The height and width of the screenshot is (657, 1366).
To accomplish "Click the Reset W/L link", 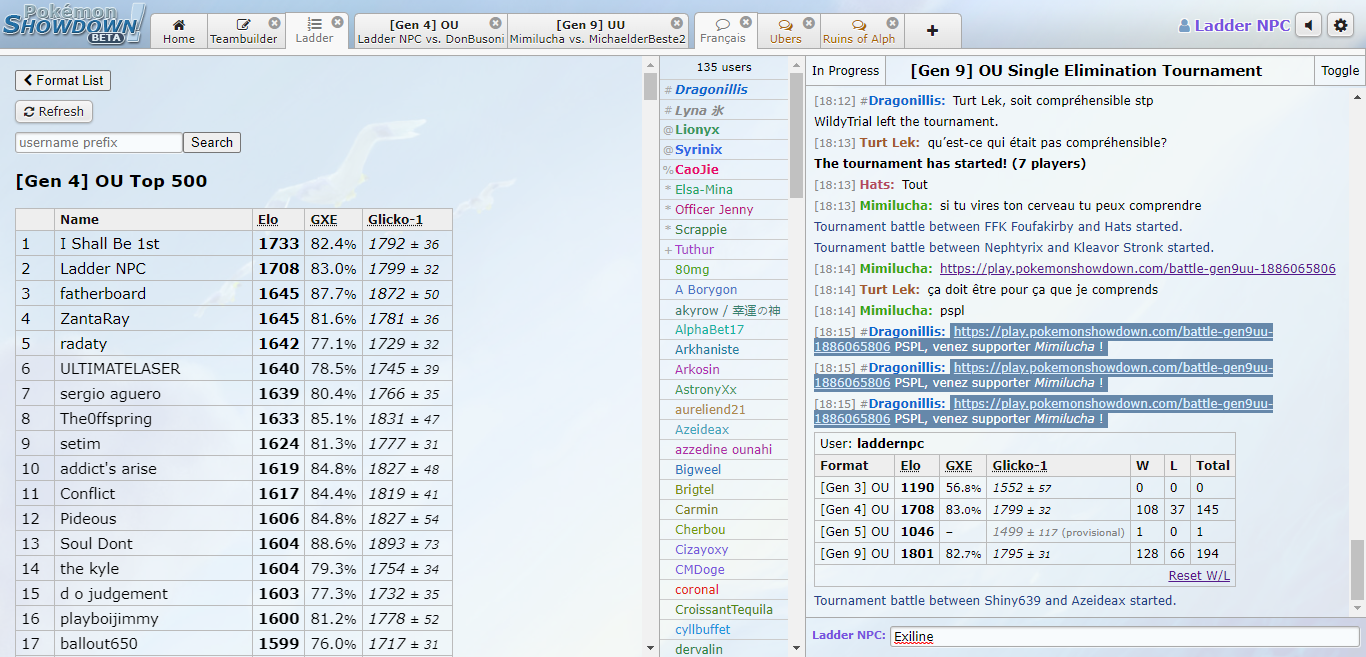I will click(x=1199, y=576).
